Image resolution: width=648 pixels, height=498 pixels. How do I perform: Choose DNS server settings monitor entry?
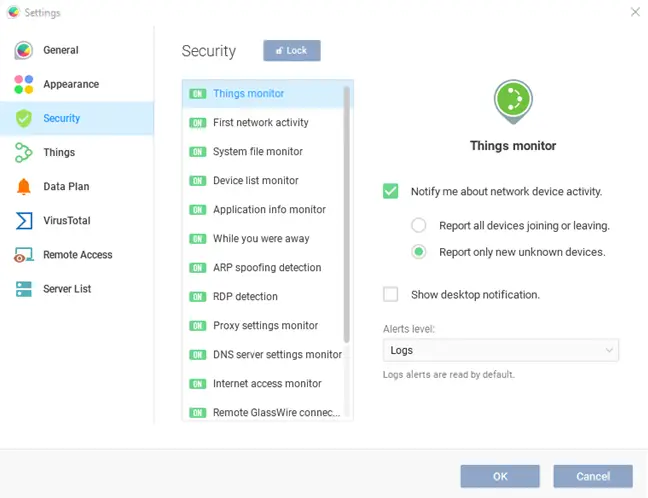click(x=277, y=355)
